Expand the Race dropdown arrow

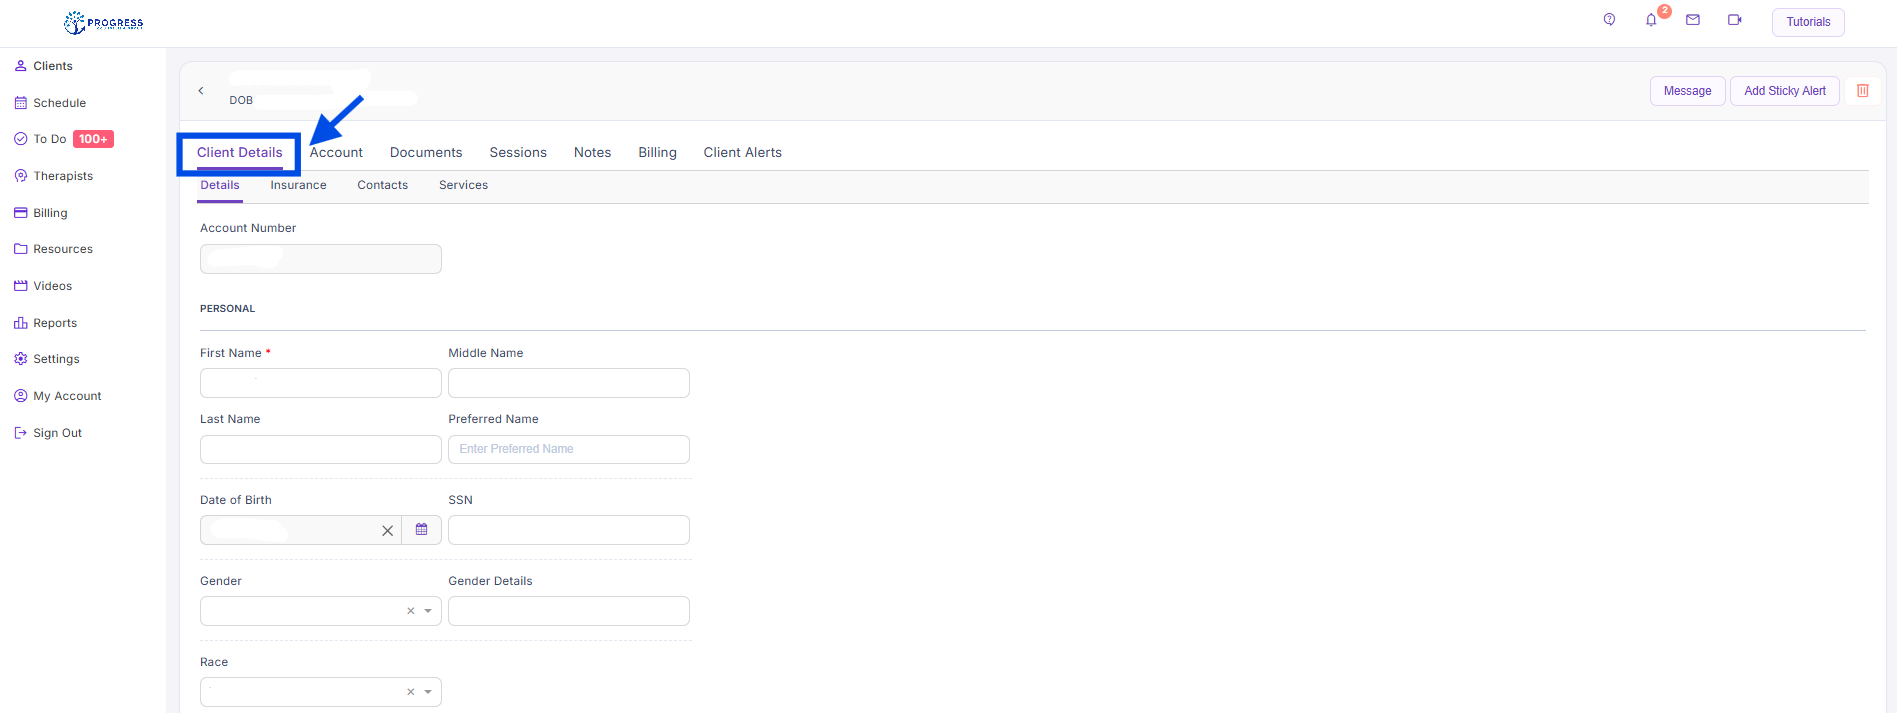(428, 692)
